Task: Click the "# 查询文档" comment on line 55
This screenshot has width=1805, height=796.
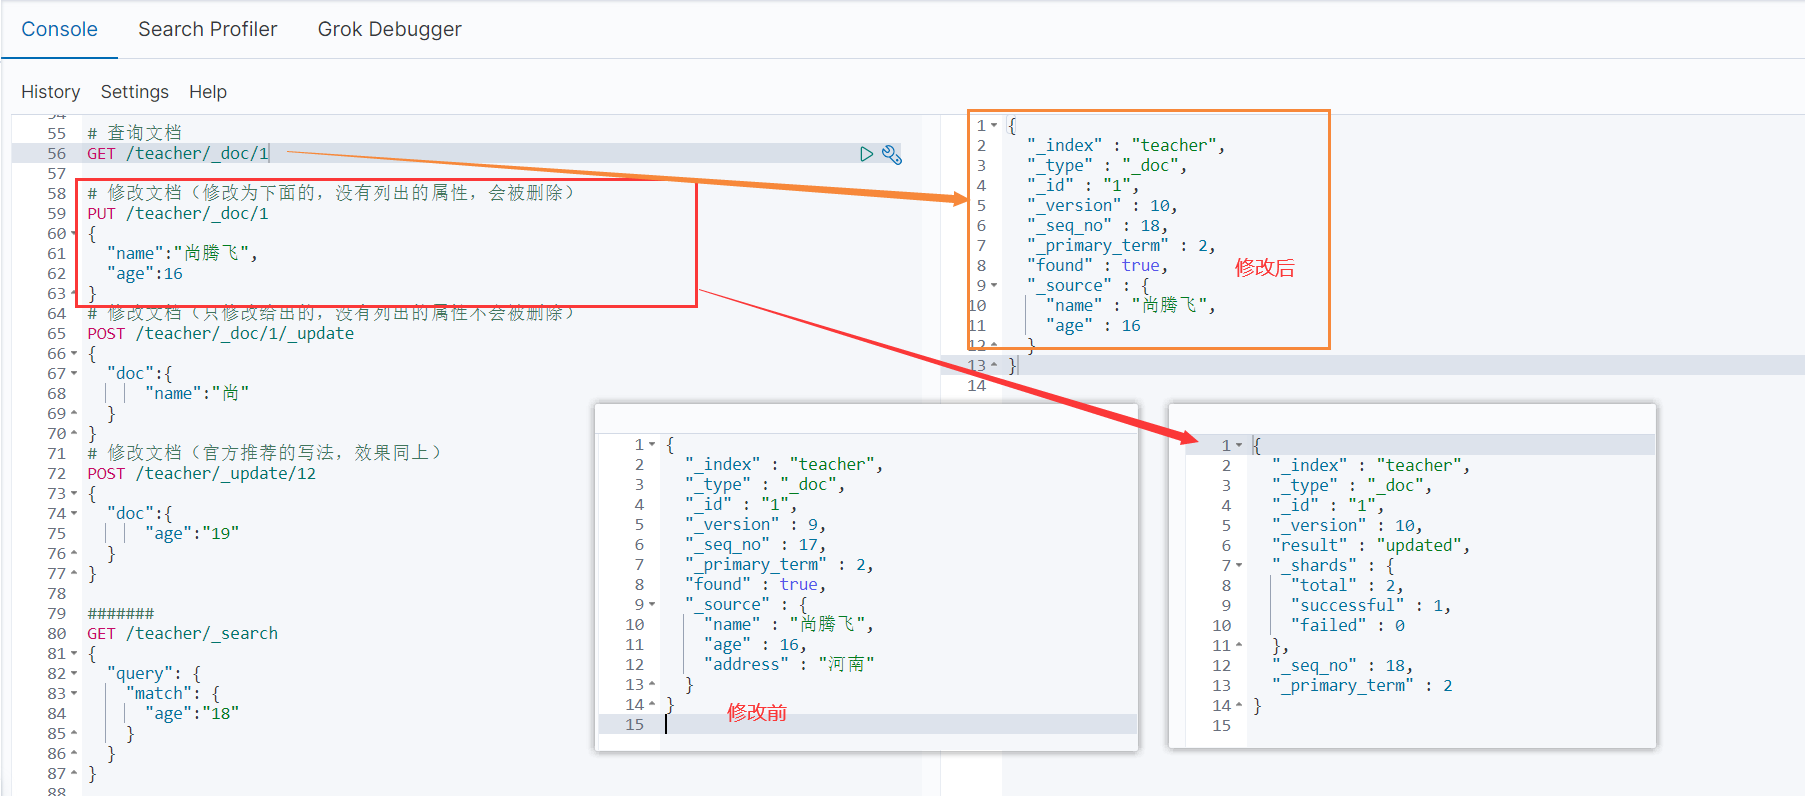Action: pos(134,133)
